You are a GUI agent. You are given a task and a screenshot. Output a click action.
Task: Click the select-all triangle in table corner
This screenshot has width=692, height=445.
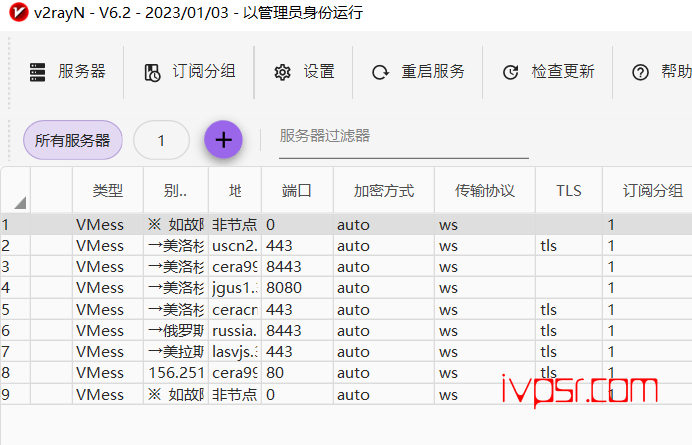click(20, 203)
